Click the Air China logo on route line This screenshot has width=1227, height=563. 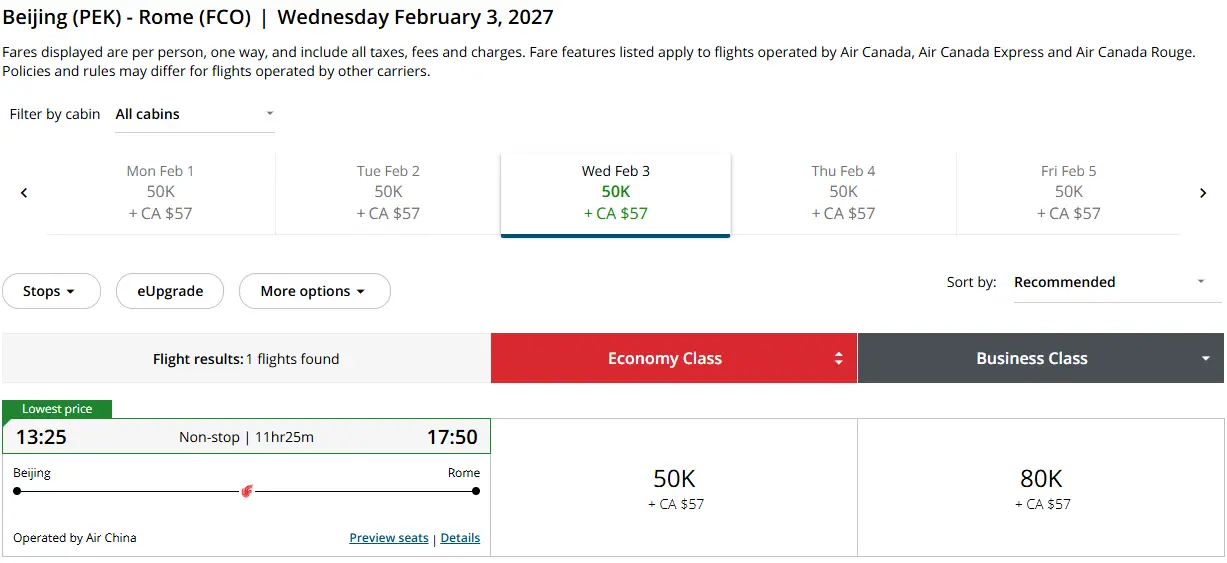(x=247, y=491)
